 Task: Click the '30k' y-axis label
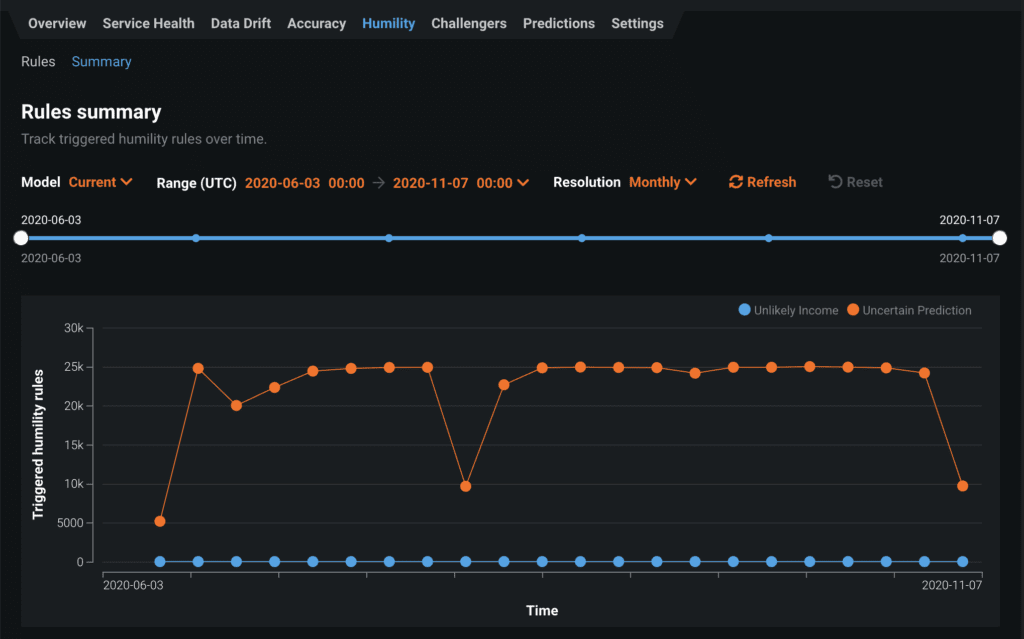73,328
